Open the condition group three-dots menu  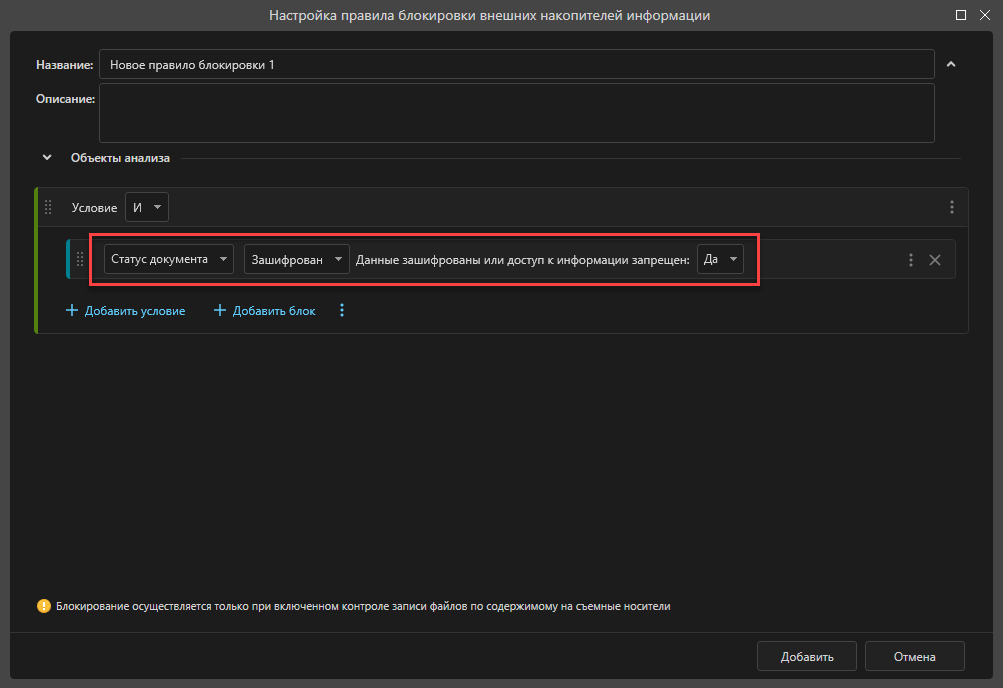click(951, 207)
